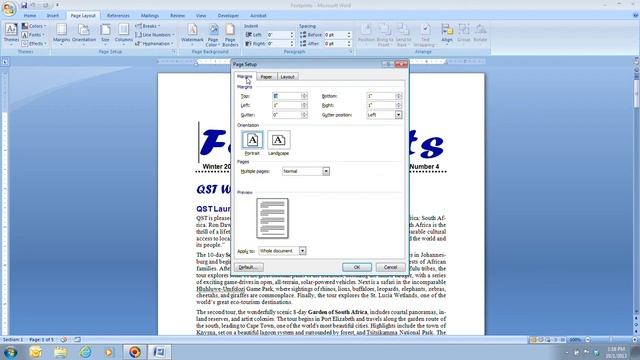Screen dimensions: 640x360
Task: Open the Columns menu
Action: point(123,35)
